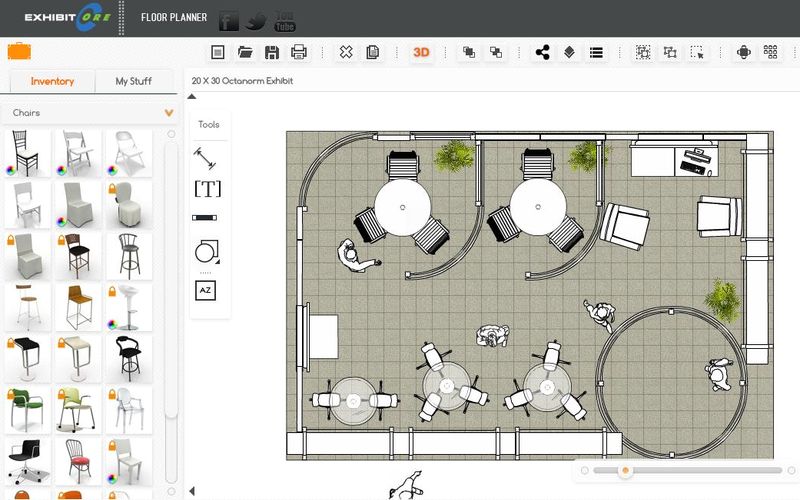Viewport: 800px width, 500px height.
Task: Click the group selection icon
Action: coord(643,52)
